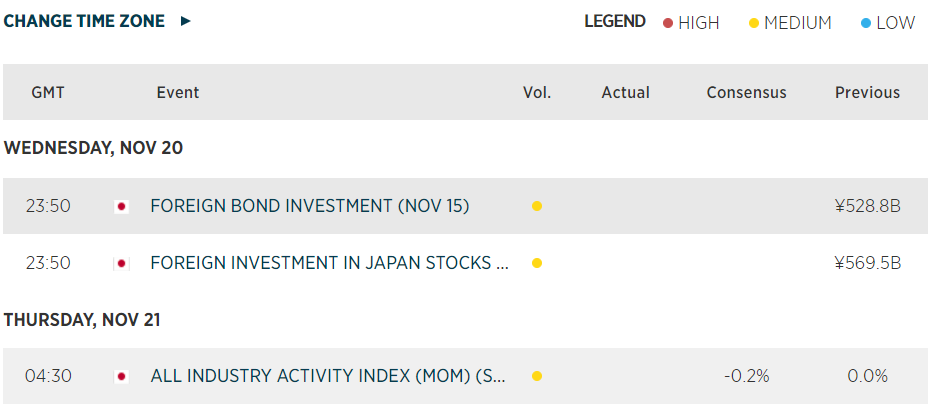The width and height of the screenshot is (931, 409).
Task: Expand the Change Time Zone arrow
Action: [186, 21]
